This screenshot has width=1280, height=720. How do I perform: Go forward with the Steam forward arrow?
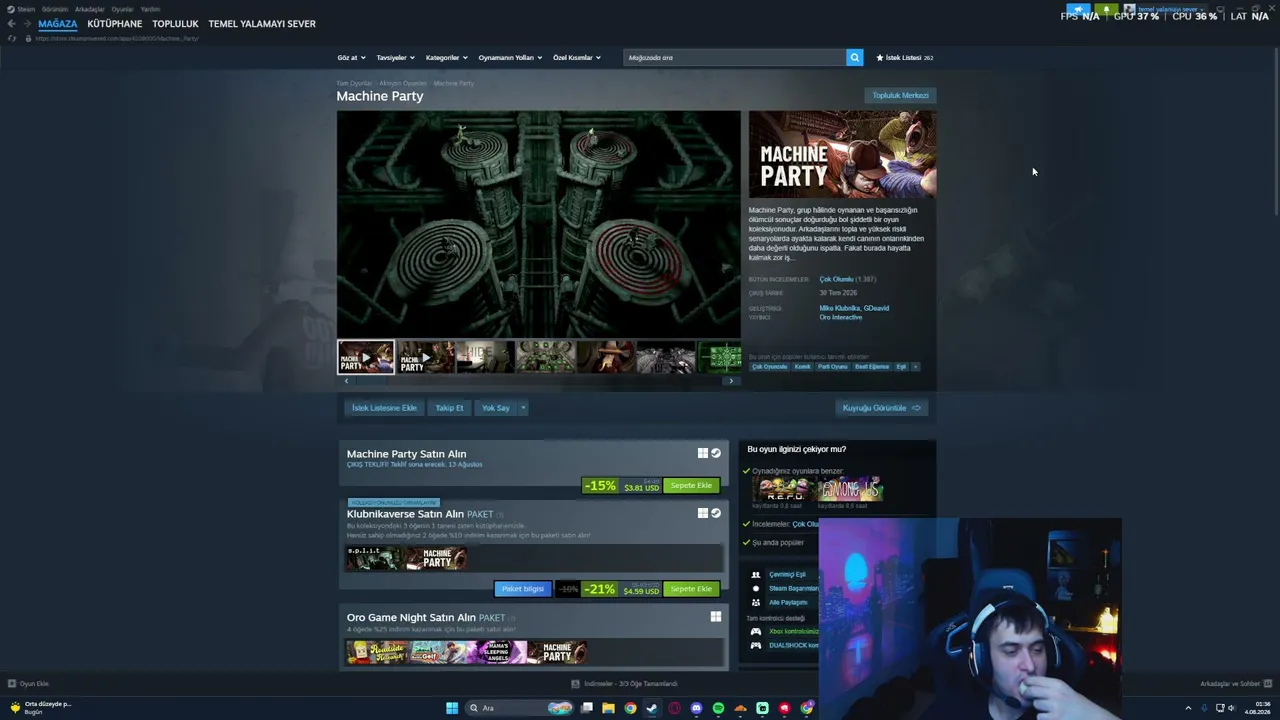click(x=25, y=24)
